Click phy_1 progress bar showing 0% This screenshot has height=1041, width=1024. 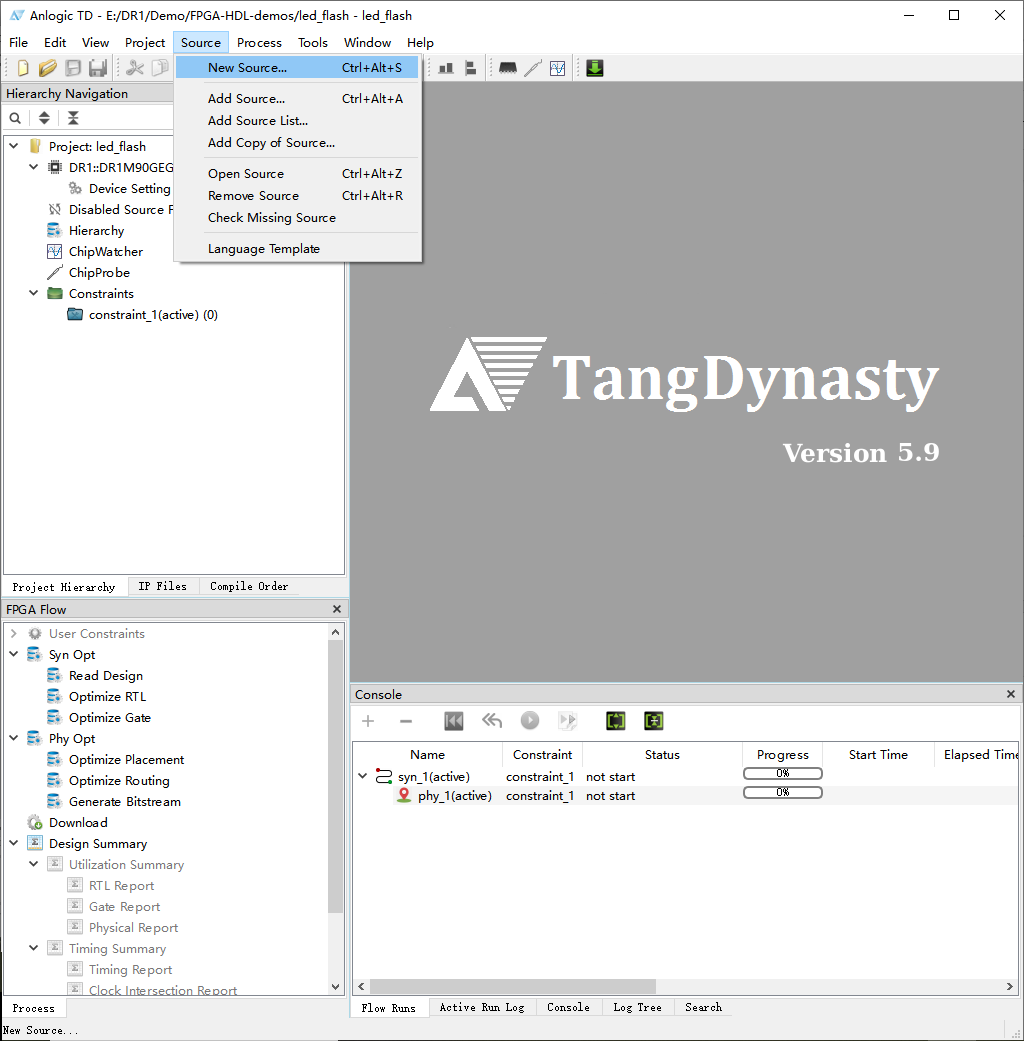[783, 793]
